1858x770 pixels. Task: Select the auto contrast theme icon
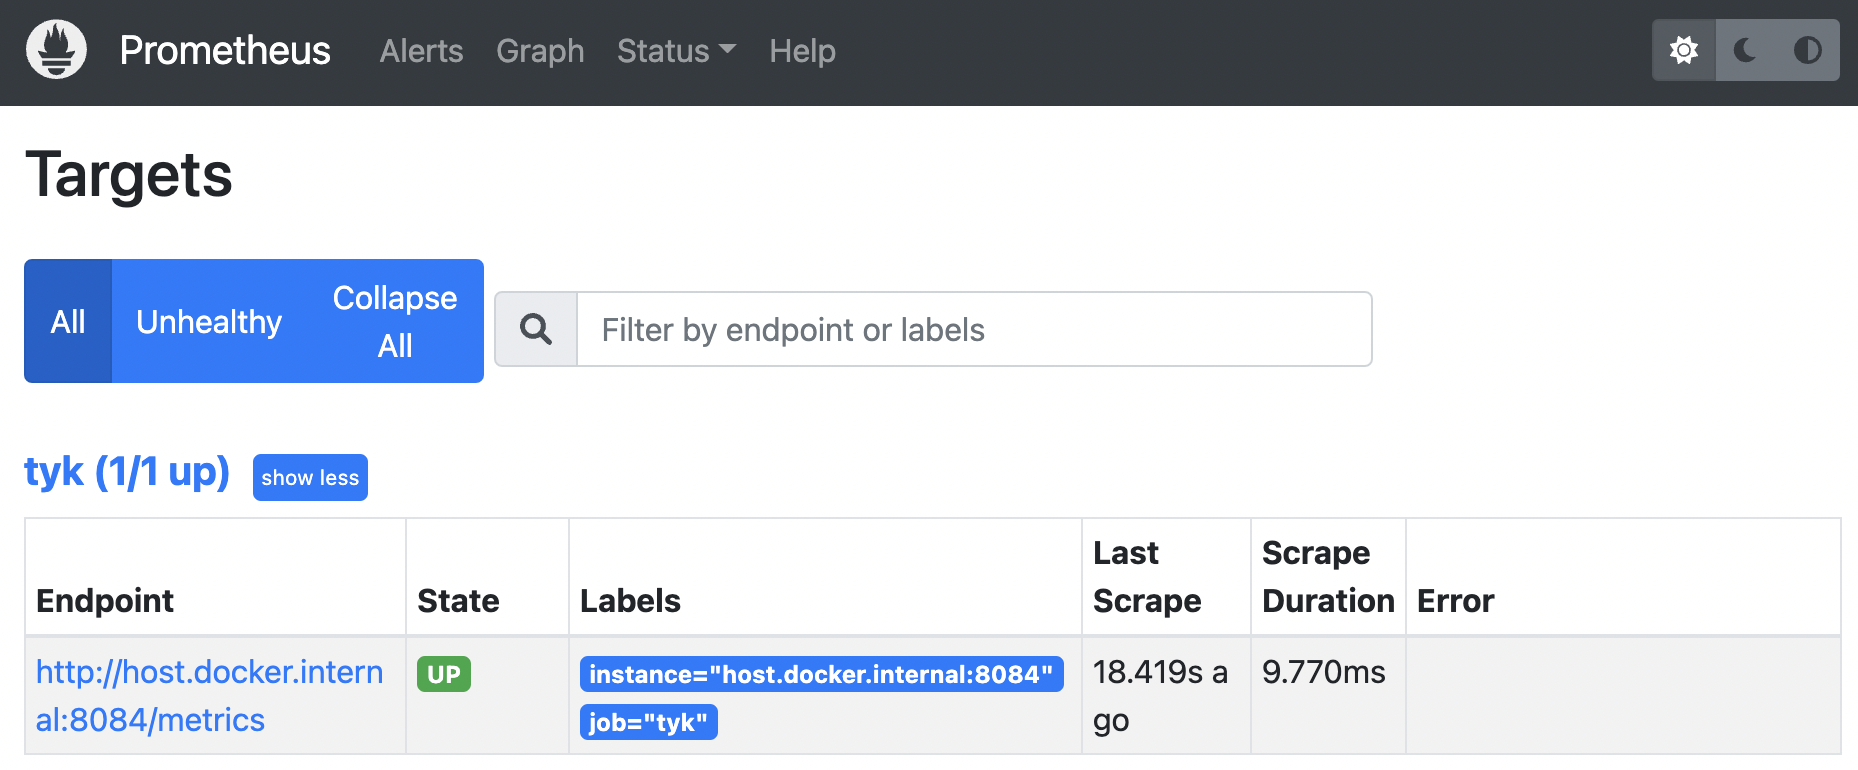point(1808,50)
